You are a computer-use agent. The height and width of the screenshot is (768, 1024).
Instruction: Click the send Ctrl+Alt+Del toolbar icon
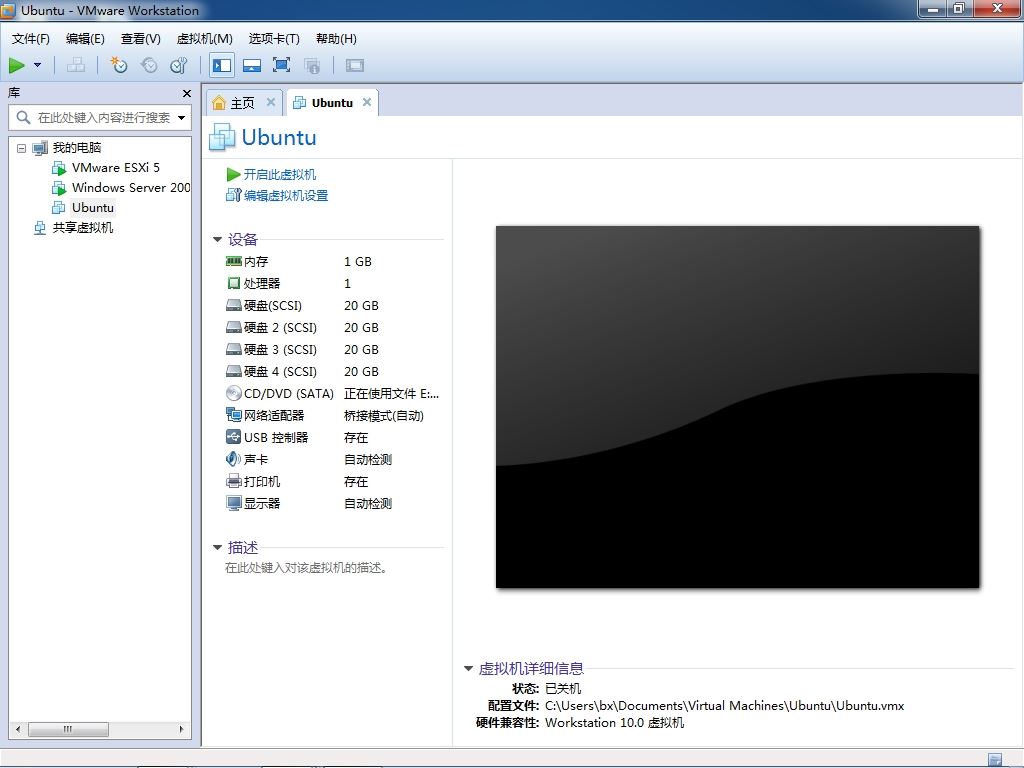tap(76, 65)
